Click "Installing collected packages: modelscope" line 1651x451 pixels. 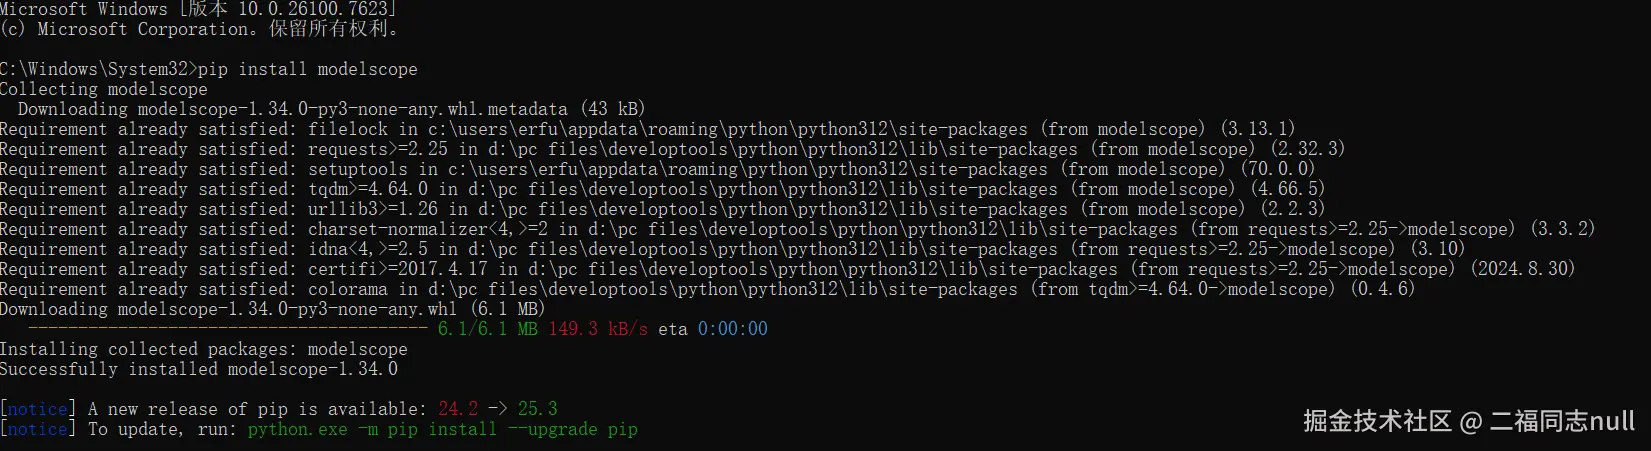(x=204, y=349)
